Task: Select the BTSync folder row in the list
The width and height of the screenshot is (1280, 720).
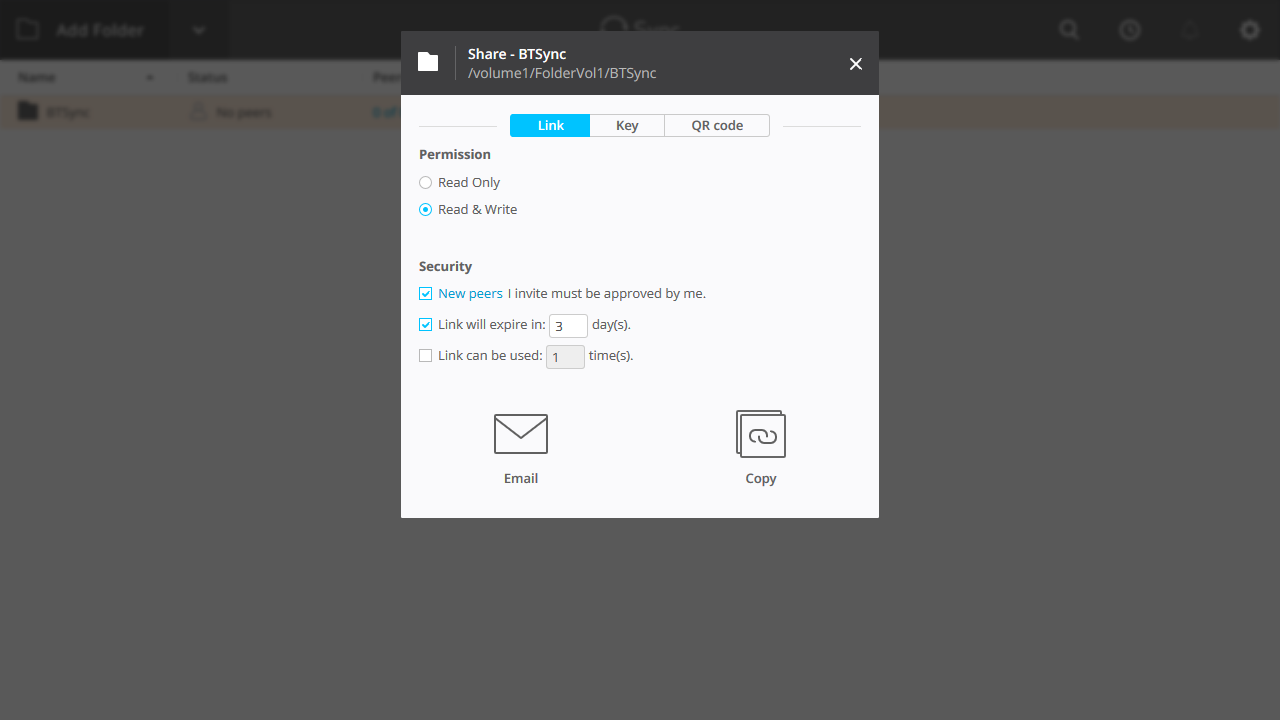Action: click(x=200, y=112)
